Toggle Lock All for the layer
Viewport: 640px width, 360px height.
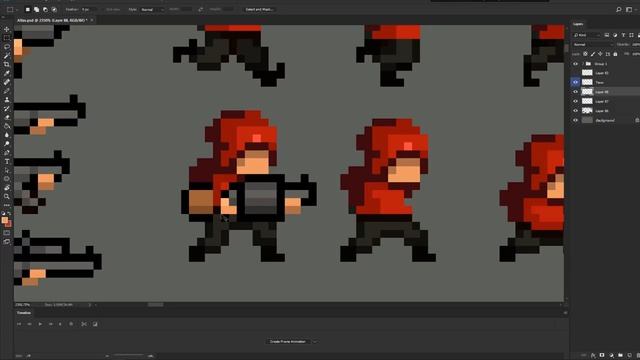pyautogui.click(x=616, y=54)
